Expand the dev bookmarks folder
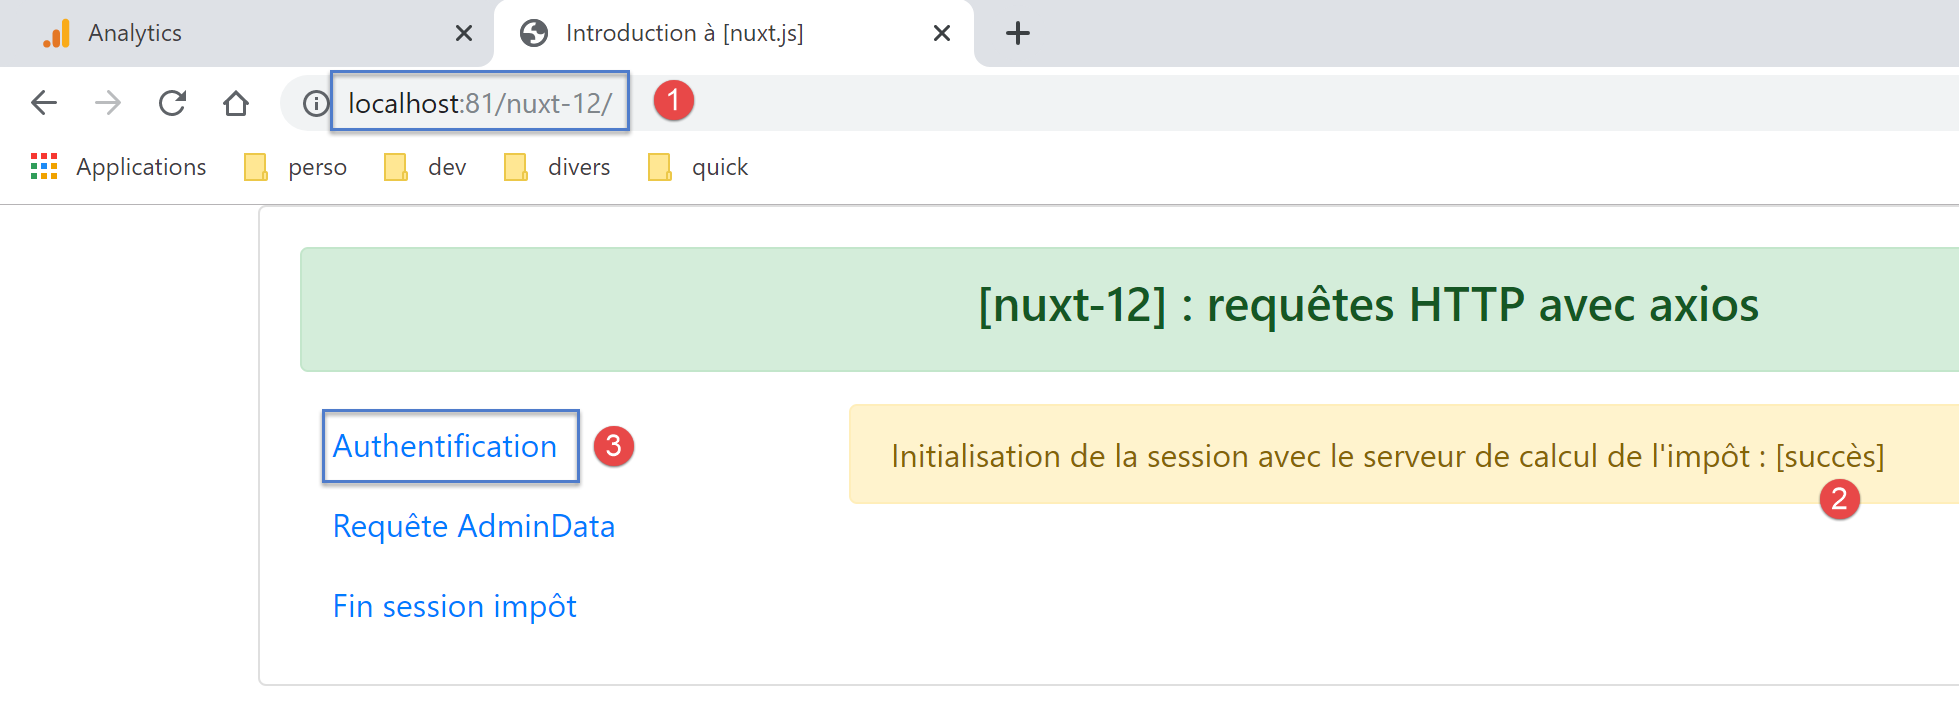The height and width of the screenshot is (719, 1959). pos(426,167)
